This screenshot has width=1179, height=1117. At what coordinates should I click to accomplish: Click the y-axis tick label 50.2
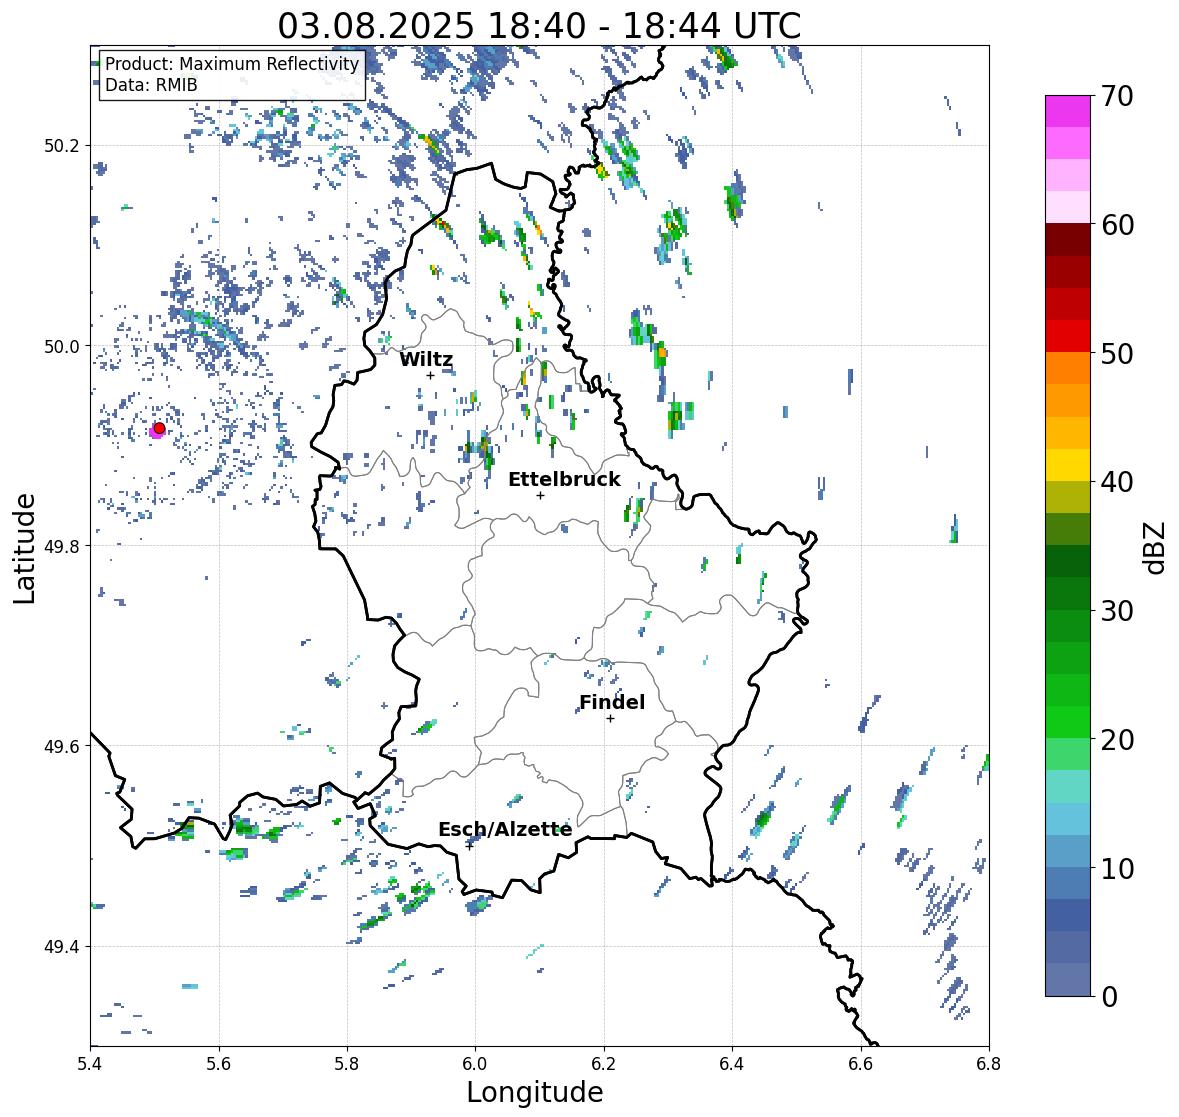[62, 146]
